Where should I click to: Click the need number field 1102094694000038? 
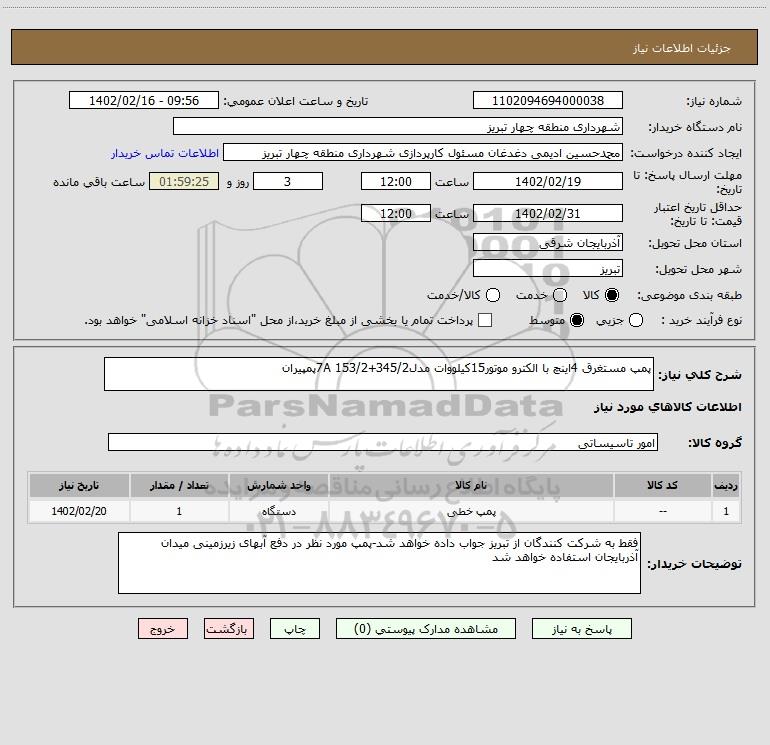click(x=548, y=100)
